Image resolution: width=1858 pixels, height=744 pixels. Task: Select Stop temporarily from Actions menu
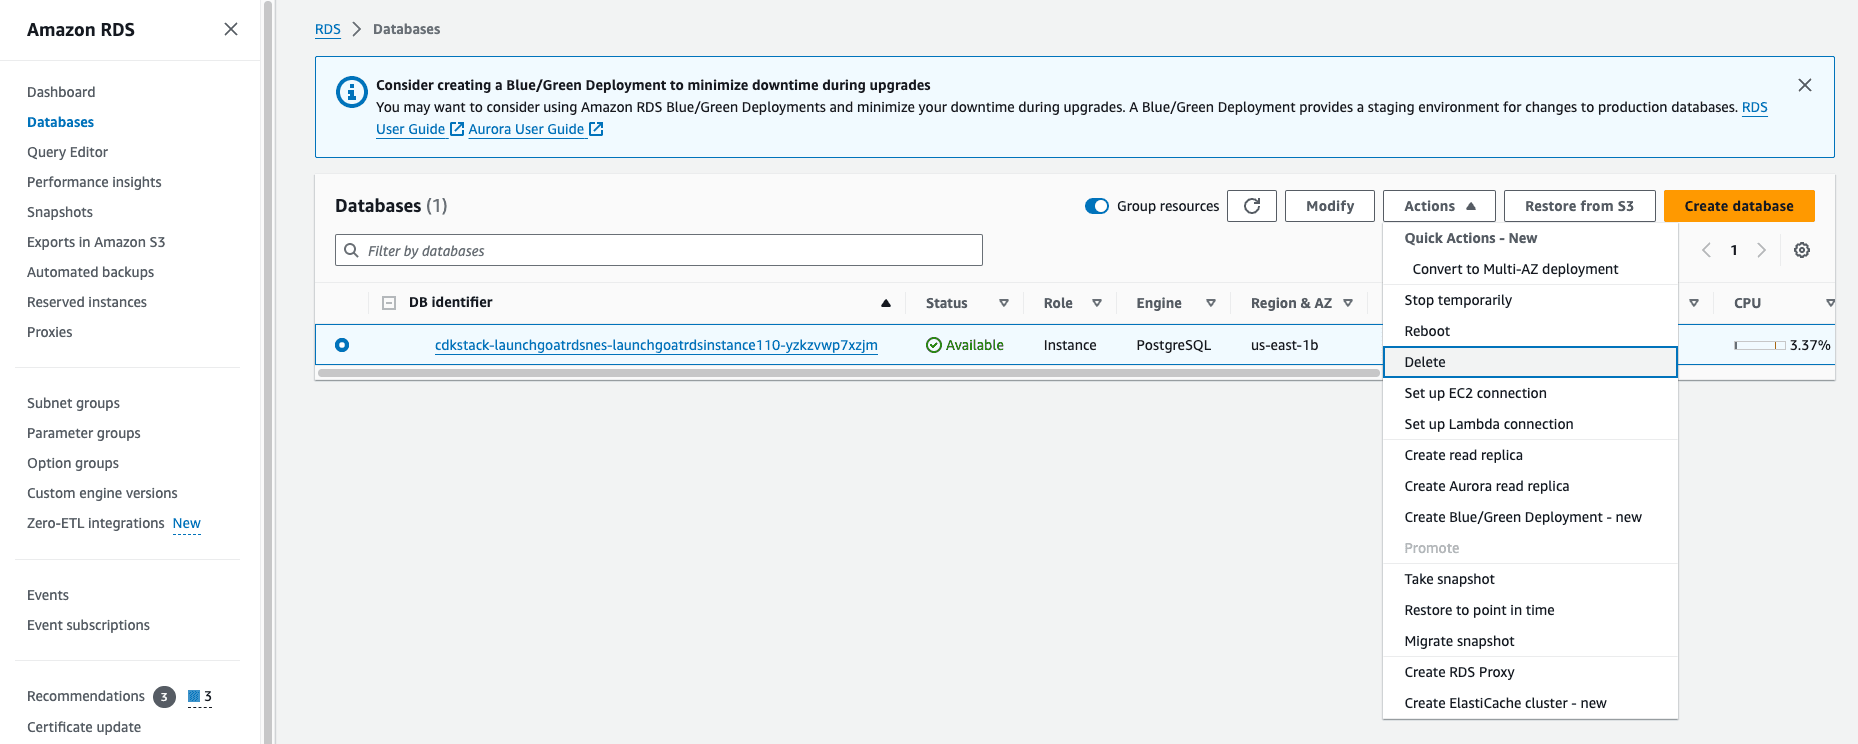(x=1530, y=300)
